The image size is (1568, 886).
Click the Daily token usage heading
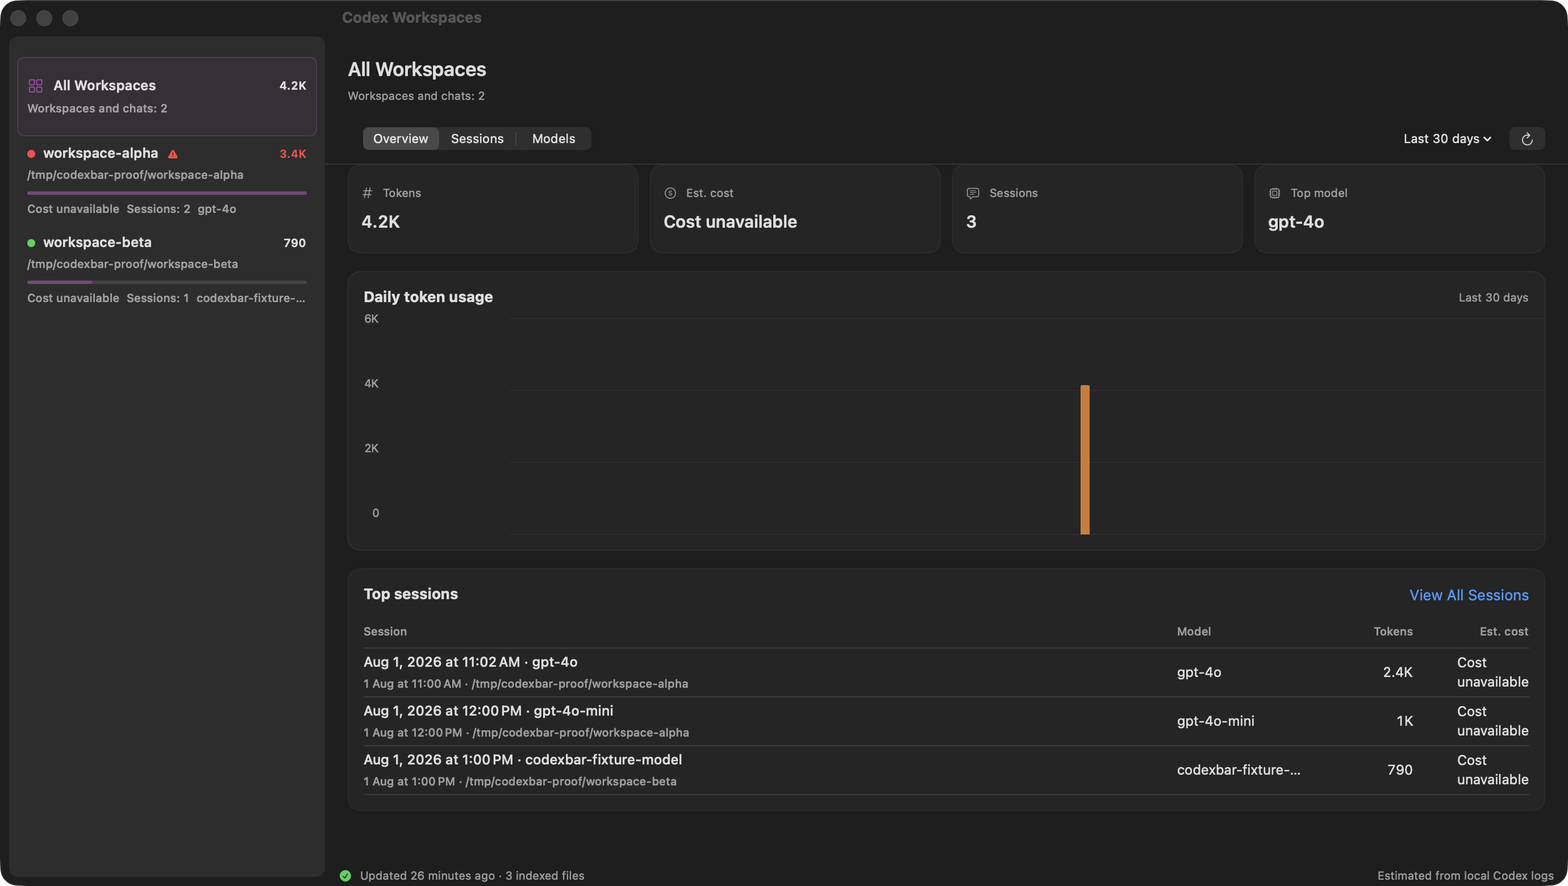428,297
